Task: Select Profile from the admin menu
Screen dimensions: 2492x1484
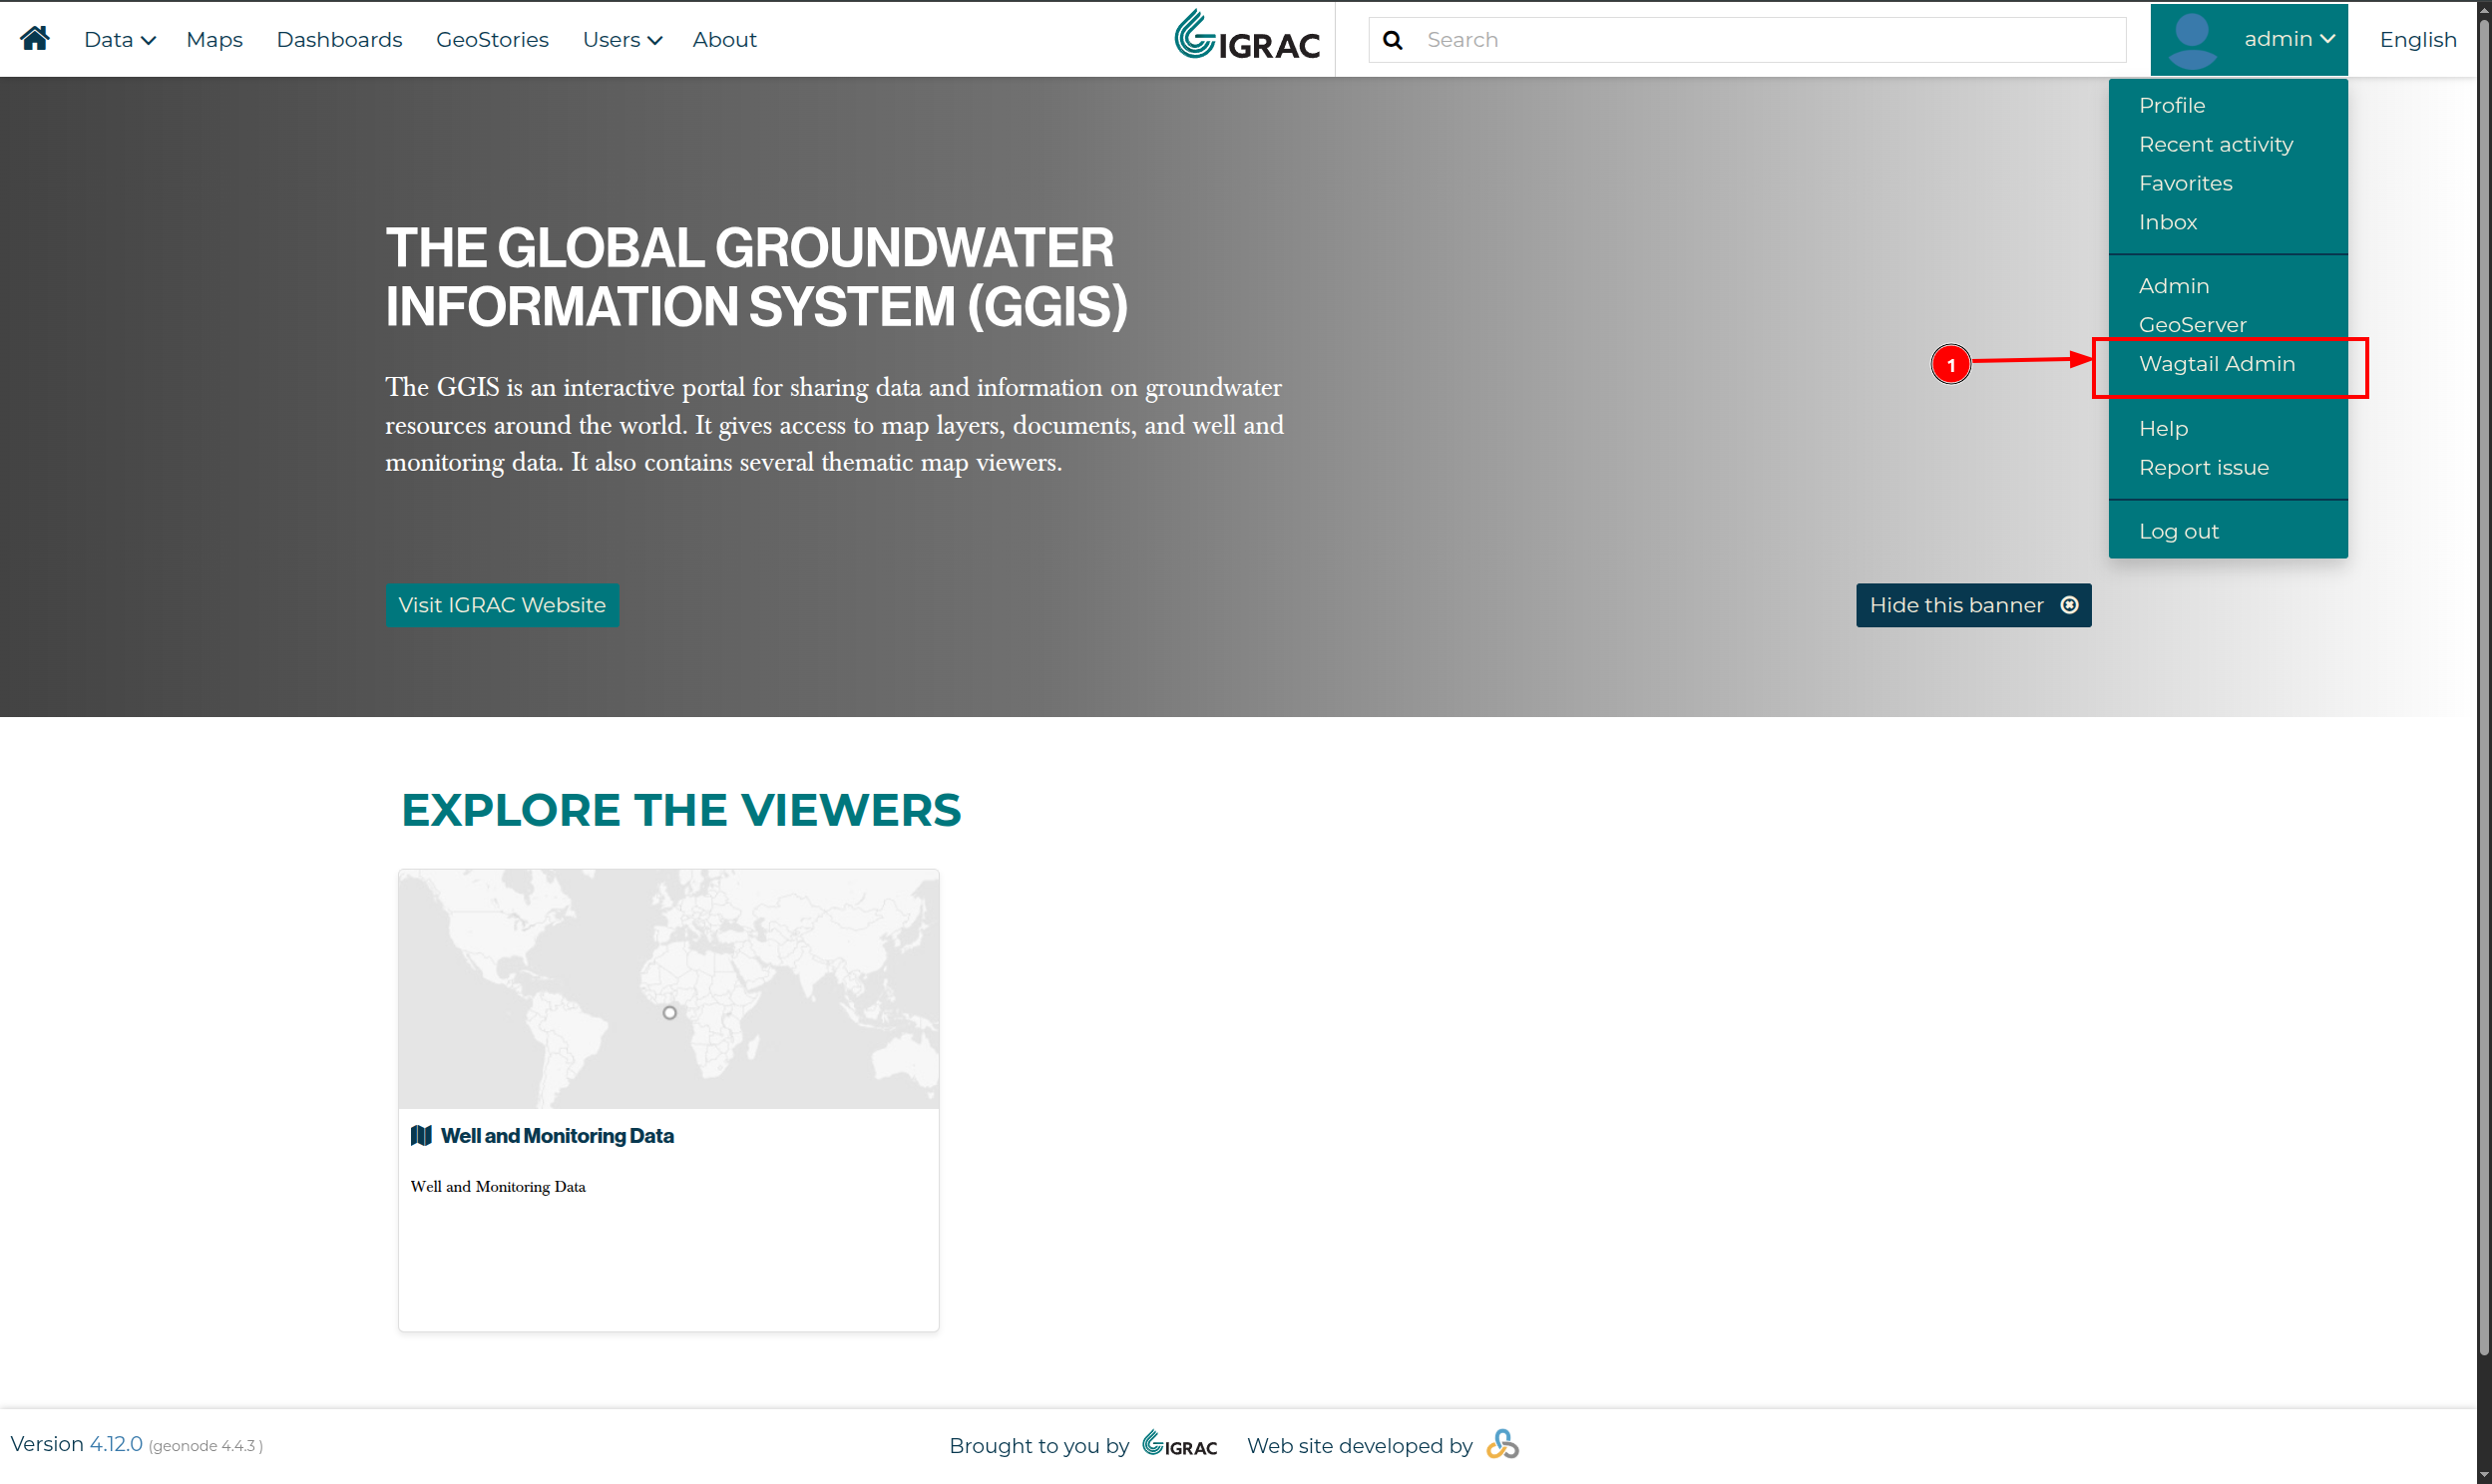Action: [2172, 105]
